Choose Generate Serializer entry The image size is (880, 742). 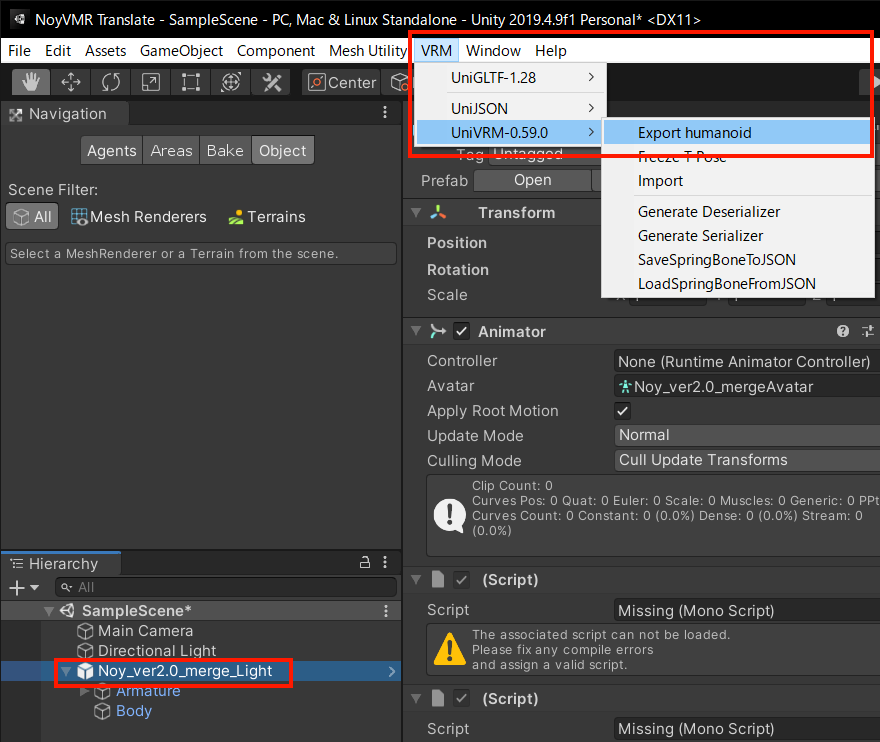click(737, 236)
